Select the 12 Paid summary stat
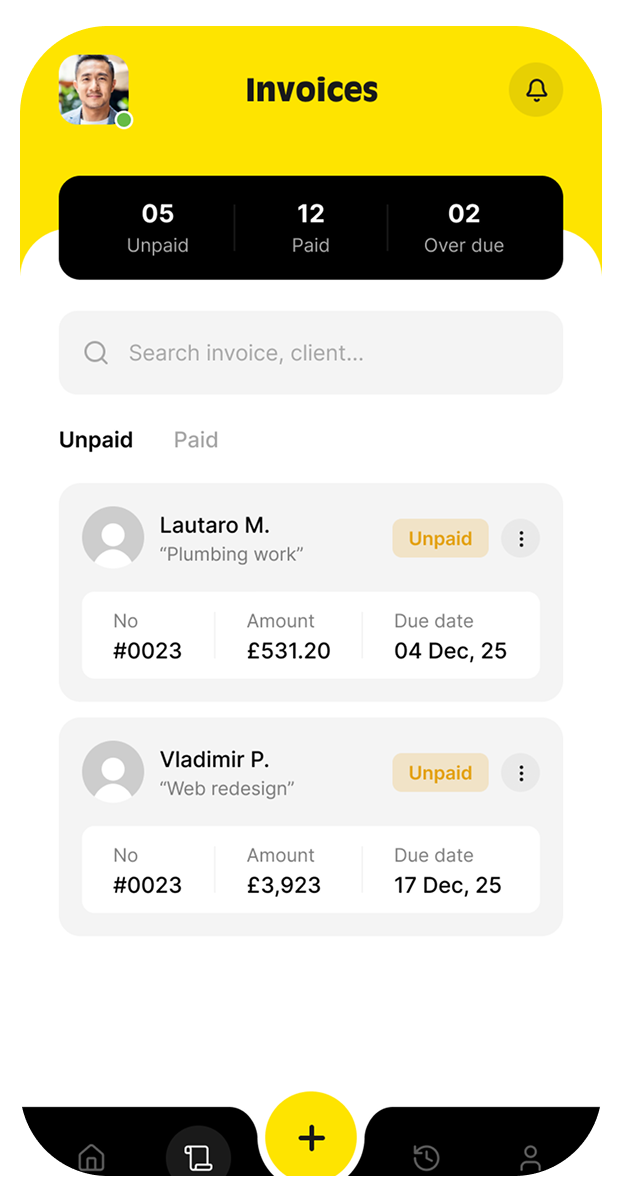The height and width of the screenshot is (1200, 622). 311,228
